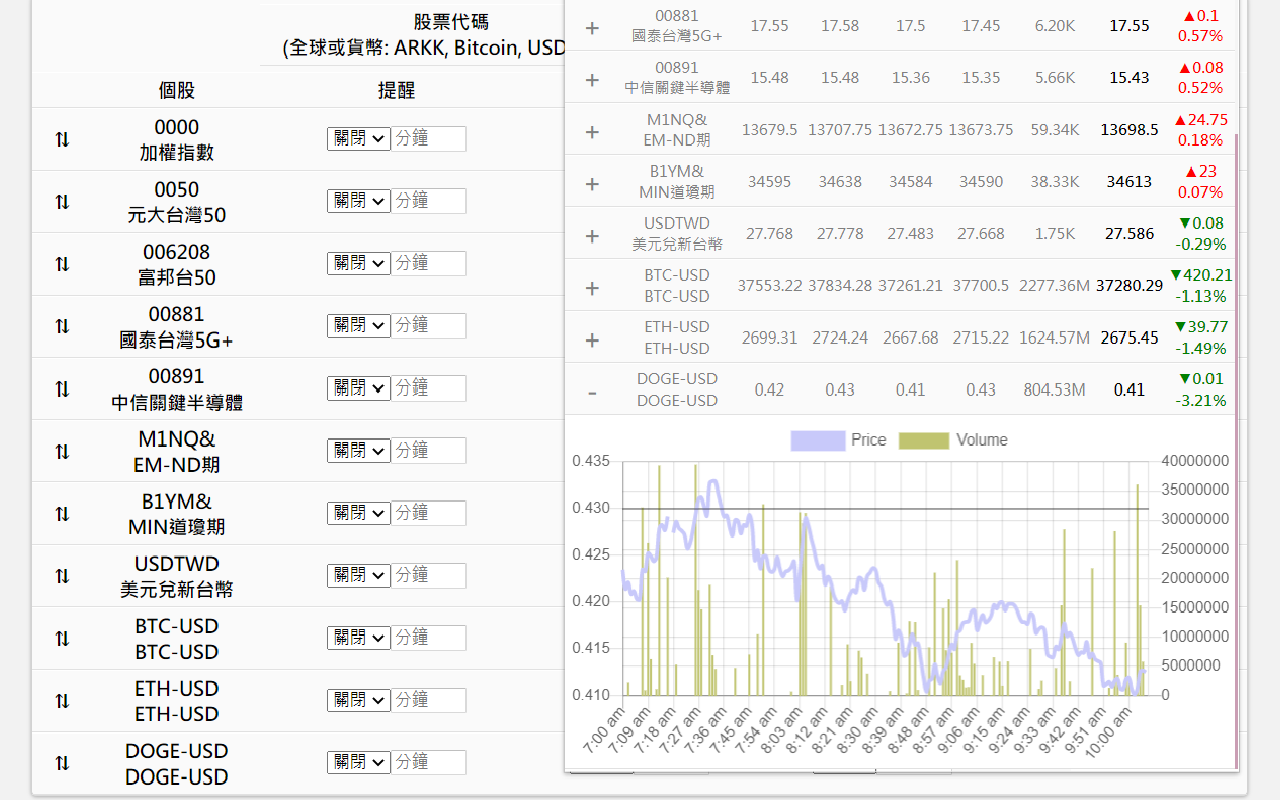Click the minutes input field for 0050
The image size is (1280, 800).
point(428,201)
